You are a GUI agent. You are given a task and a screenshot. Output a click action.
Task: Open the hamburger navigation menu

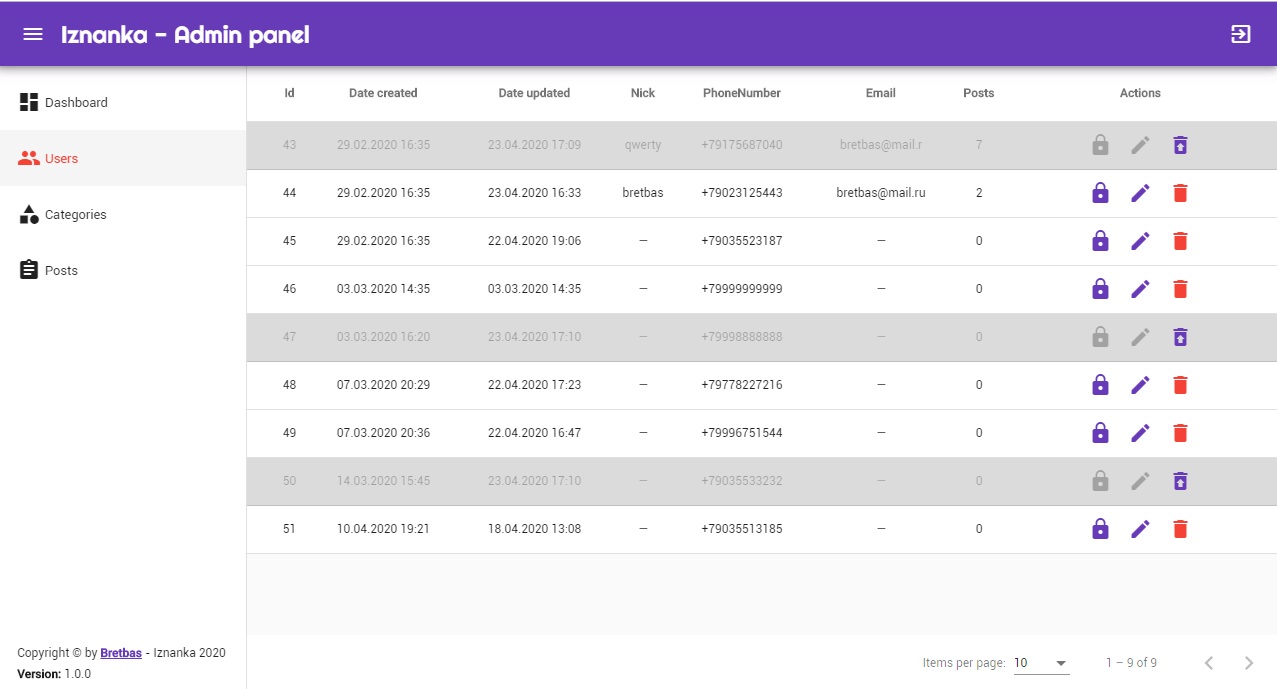33,34
